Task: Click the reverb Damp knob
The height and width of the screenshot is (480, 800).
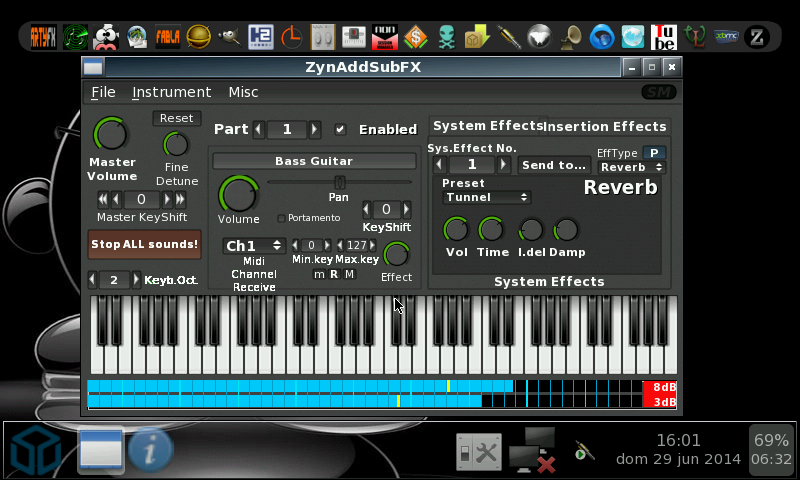Action: (x=566, y=230)
